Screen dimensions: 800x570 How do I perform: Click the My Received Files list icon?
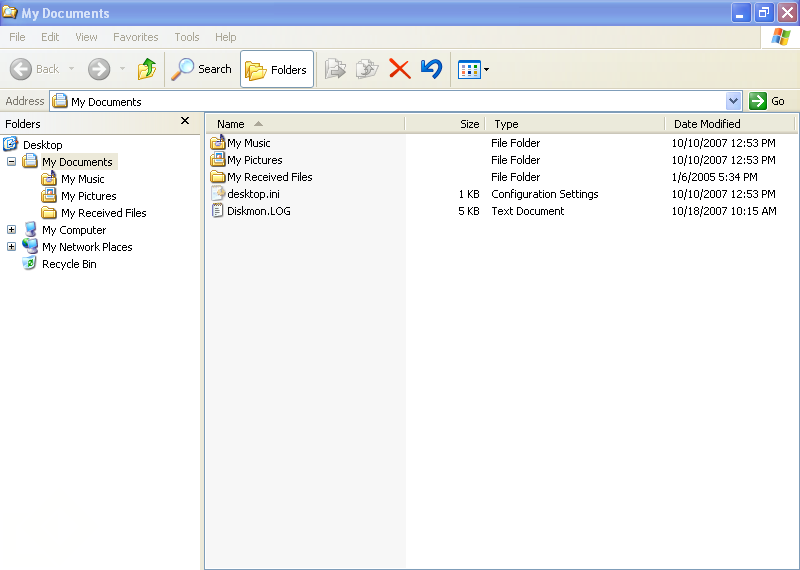click(218, 177)
